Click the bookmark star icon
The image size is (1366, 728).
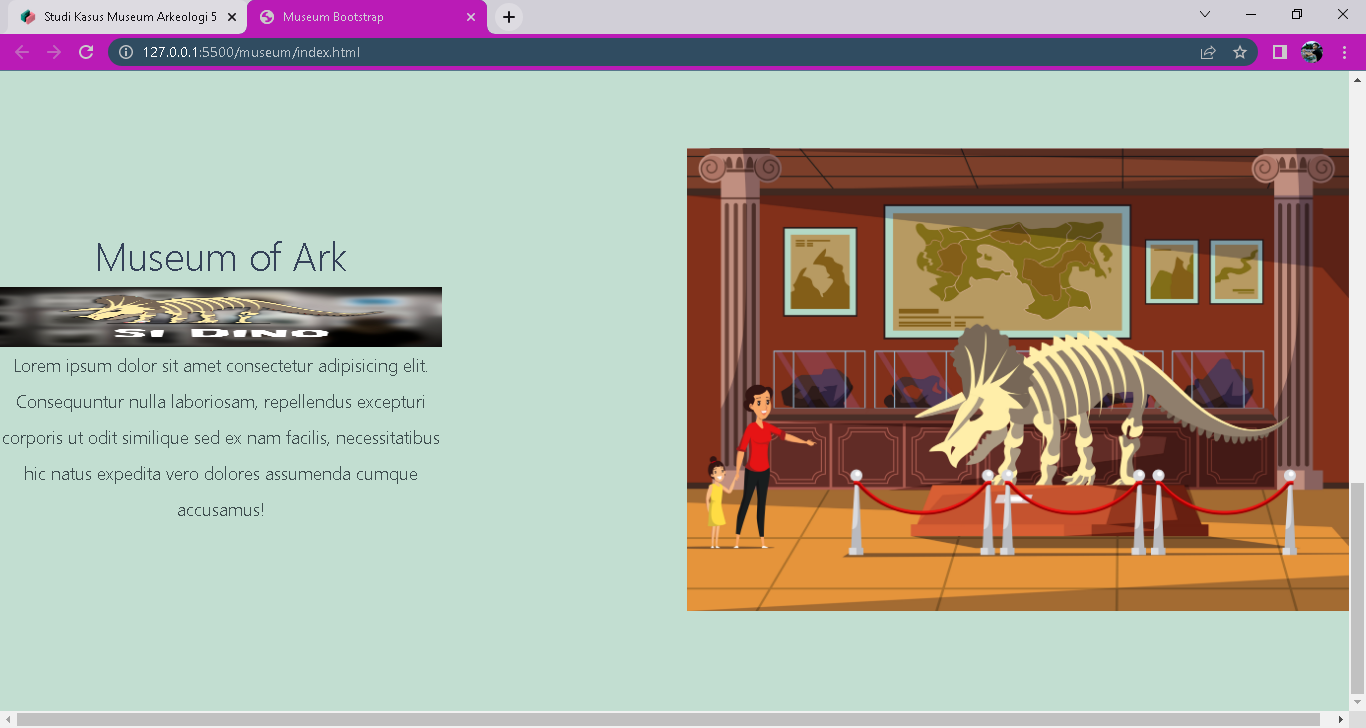1240,52
